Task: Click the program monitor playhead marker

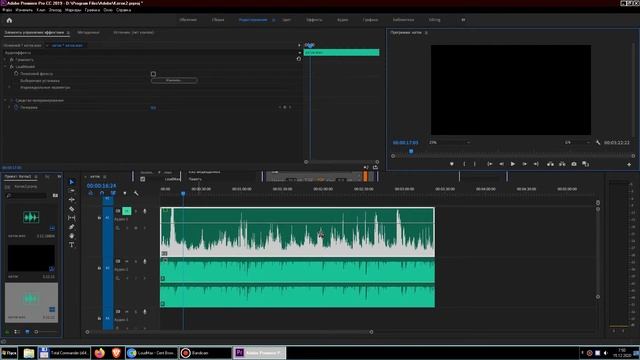Action: pos(411,151)
